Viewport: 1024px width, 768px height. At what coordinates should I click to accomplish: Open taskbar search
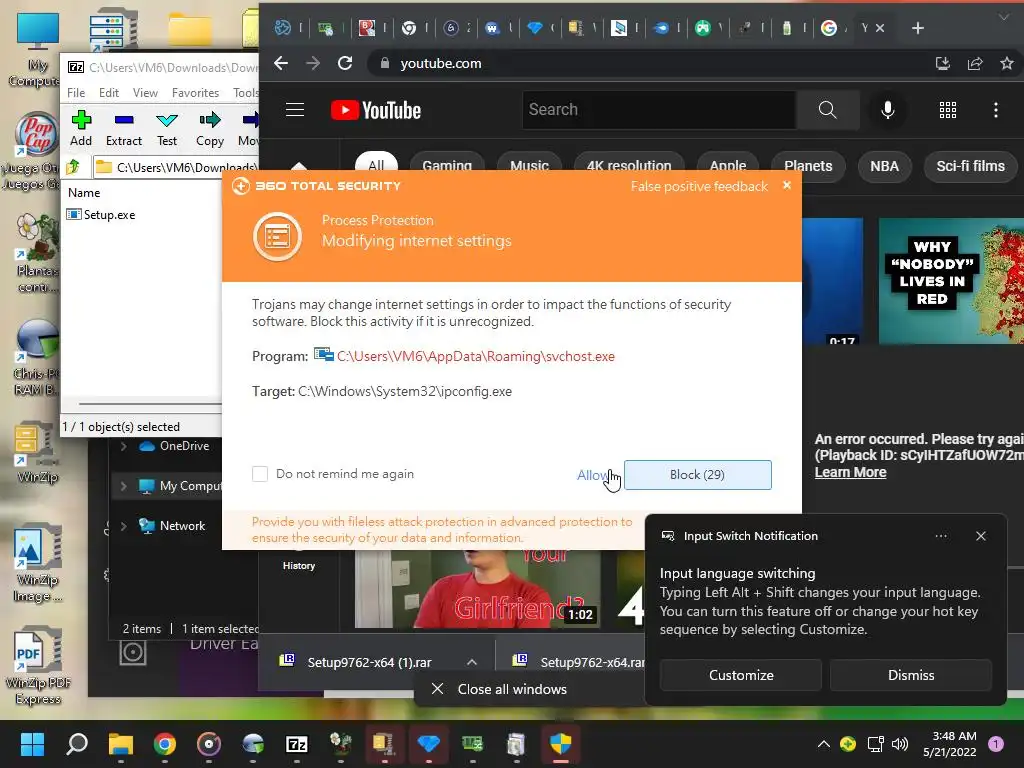[77, 744]
